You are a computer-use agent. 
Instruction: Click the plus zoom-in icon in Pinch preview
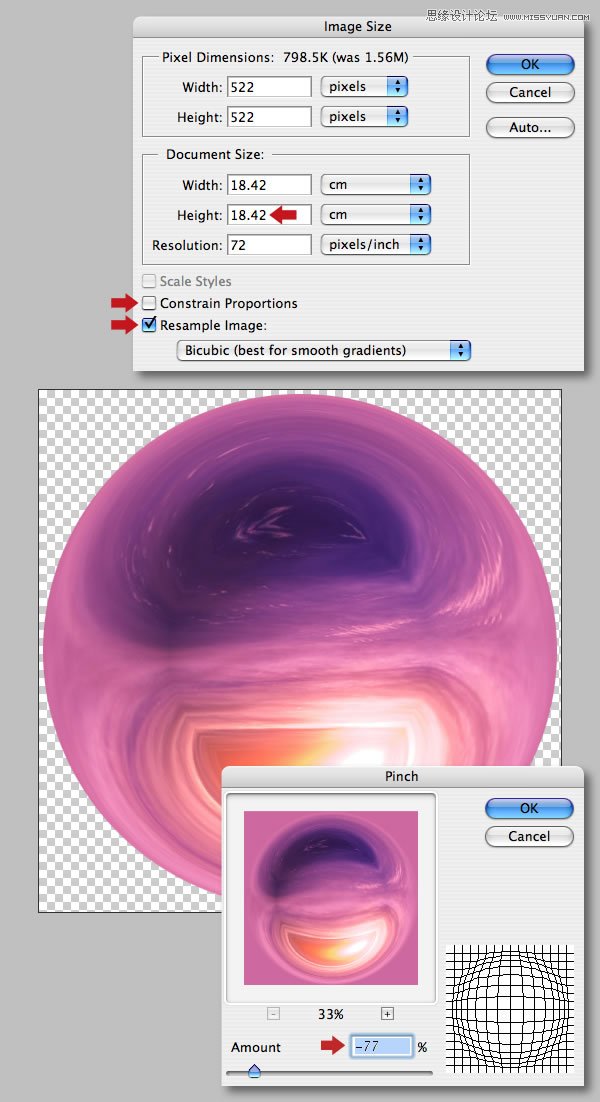click(387, 1013)
